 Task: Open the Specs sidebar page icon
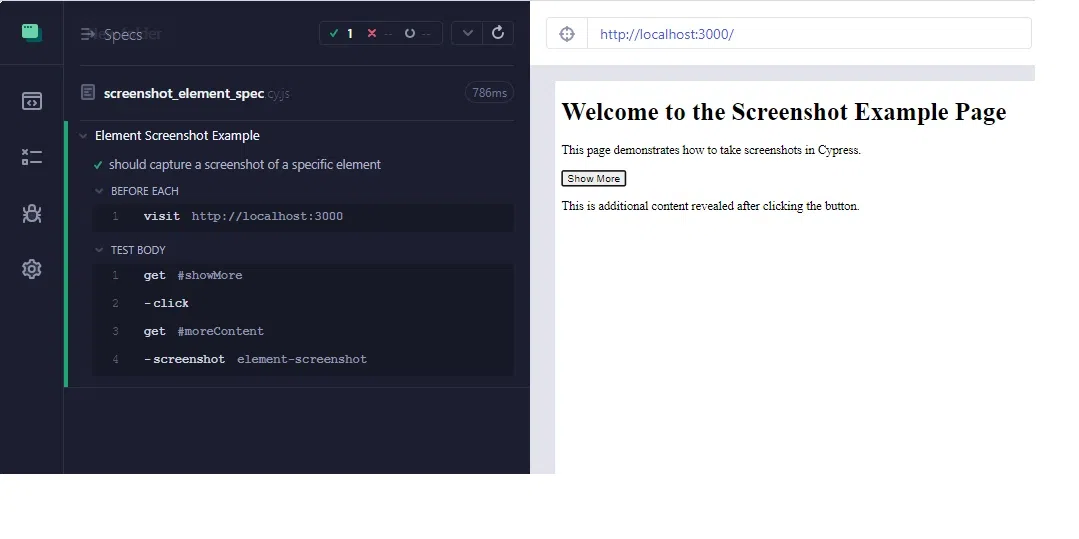pos(32,101)
